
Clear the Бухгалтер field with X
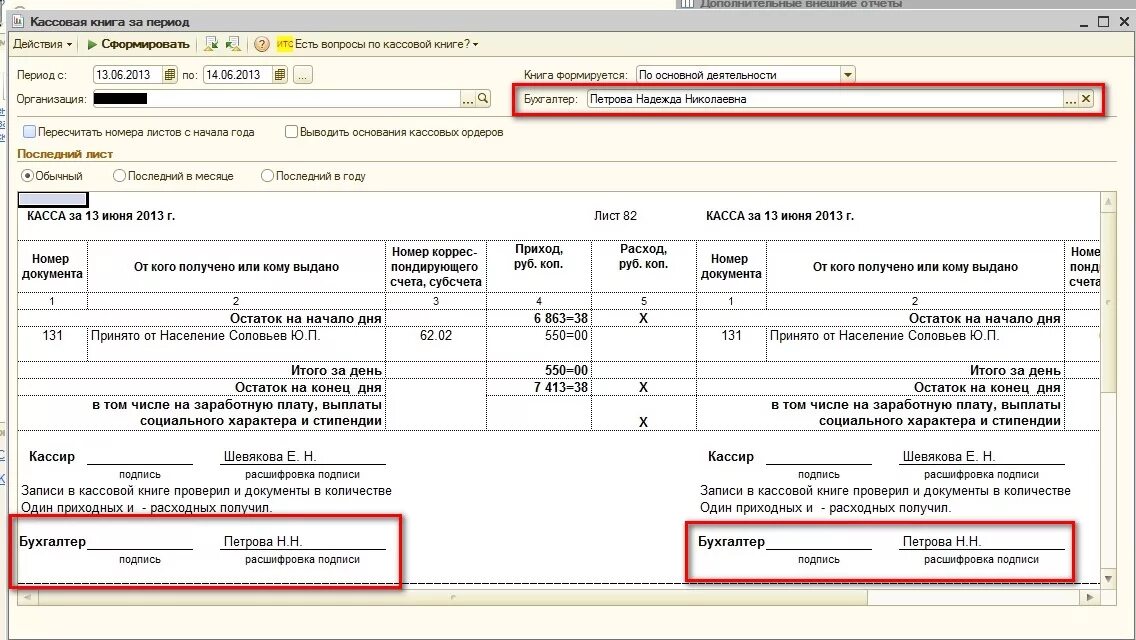click(x=1086, y=99)
